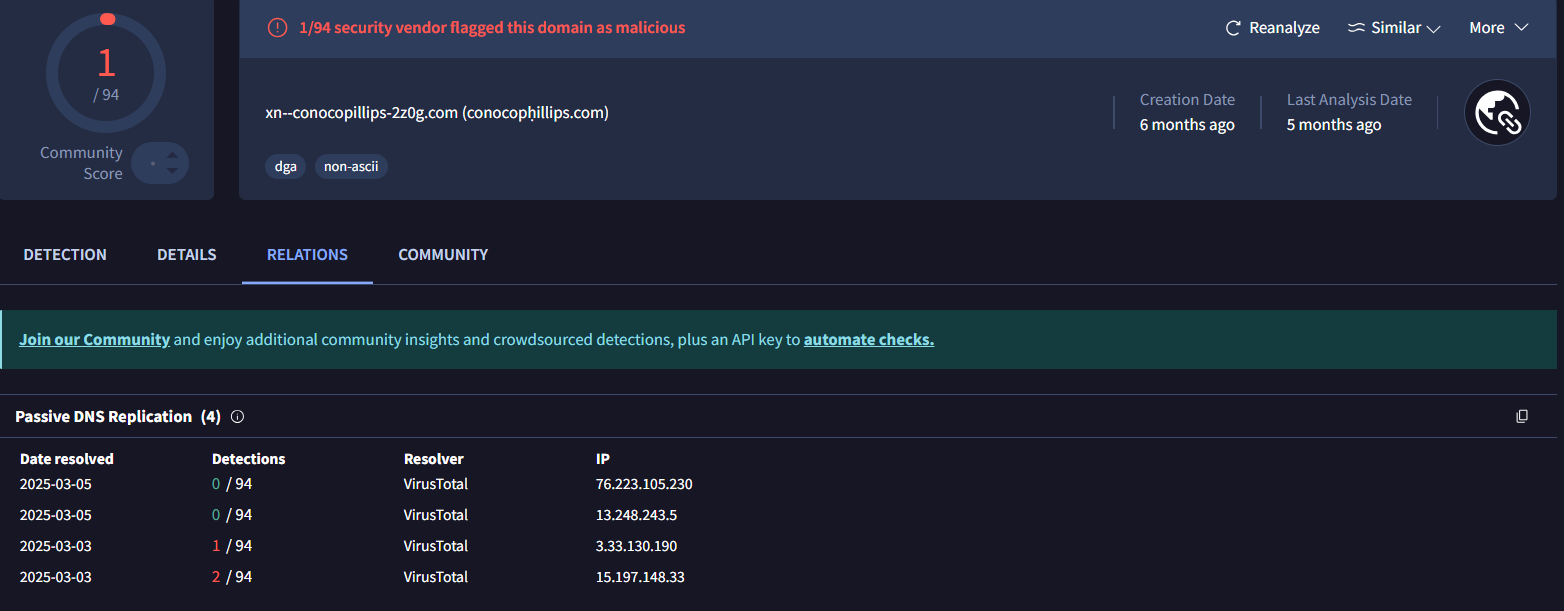The width and height of the screenshot is (1564, 611).
Task: Expand the More options menu
Action: click(x=1499, y=28)
